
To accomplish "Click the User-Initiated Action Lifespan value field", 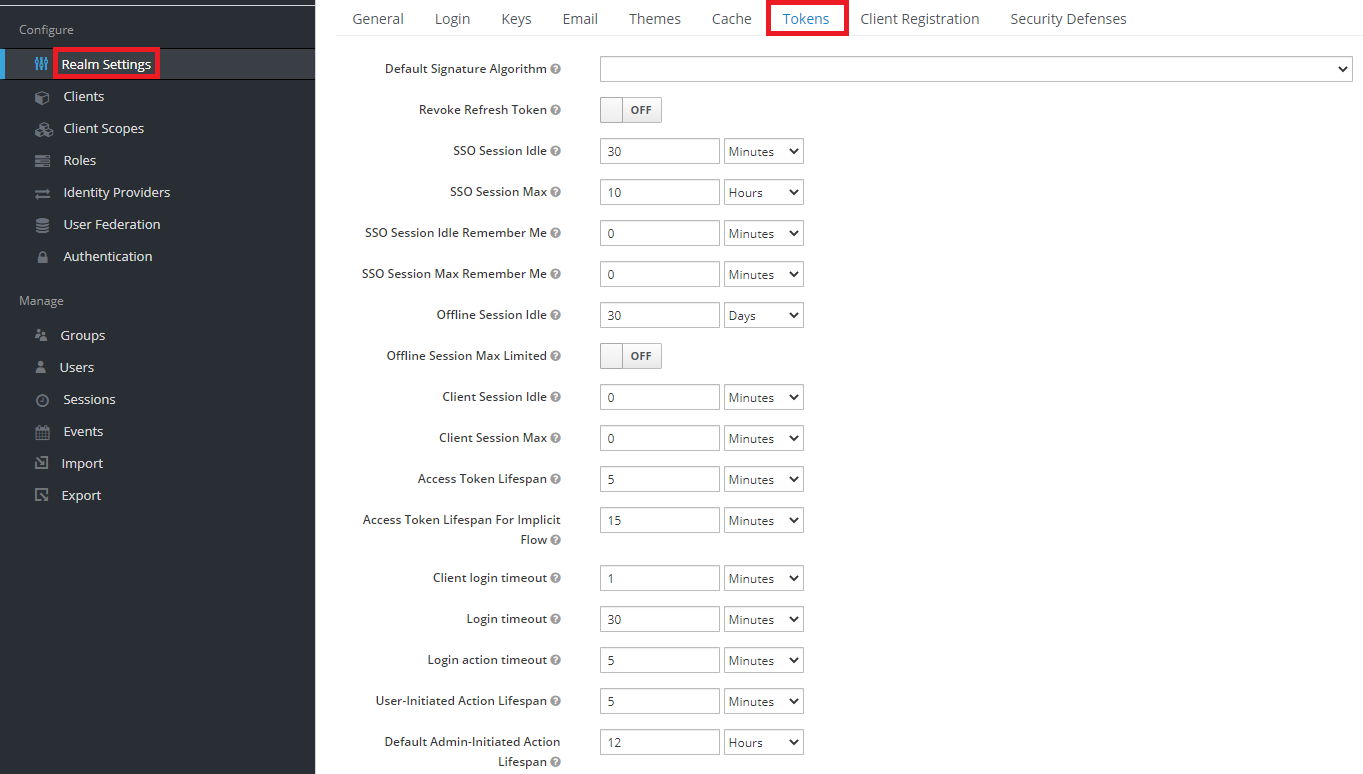I will coord(660,701).
